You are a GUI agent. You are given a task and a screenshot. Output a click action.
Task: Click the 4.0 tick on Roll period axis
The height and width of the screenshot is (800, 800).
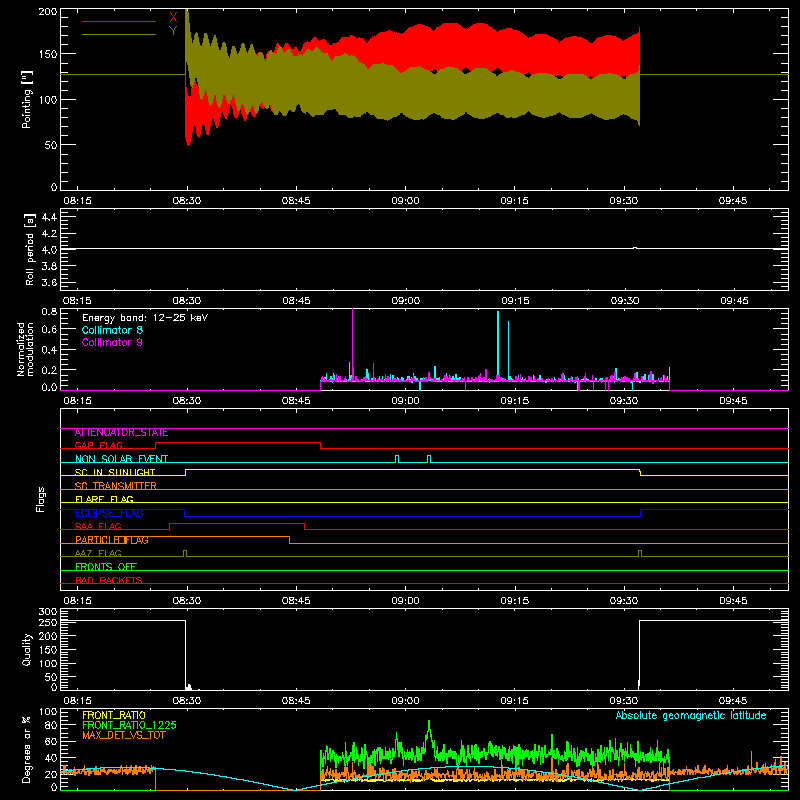coord(49,250)
